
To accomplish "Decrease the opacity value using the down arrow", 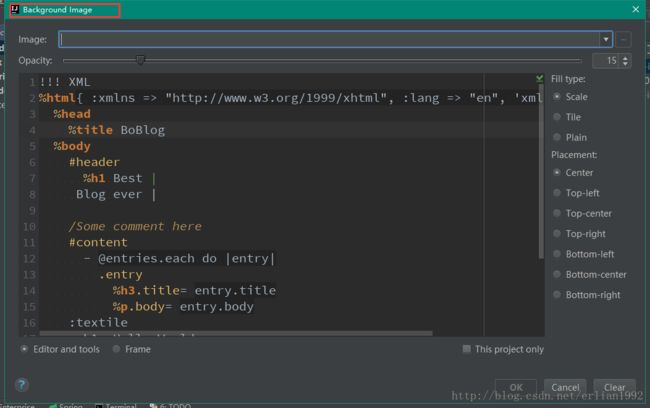I will [625, 64].
